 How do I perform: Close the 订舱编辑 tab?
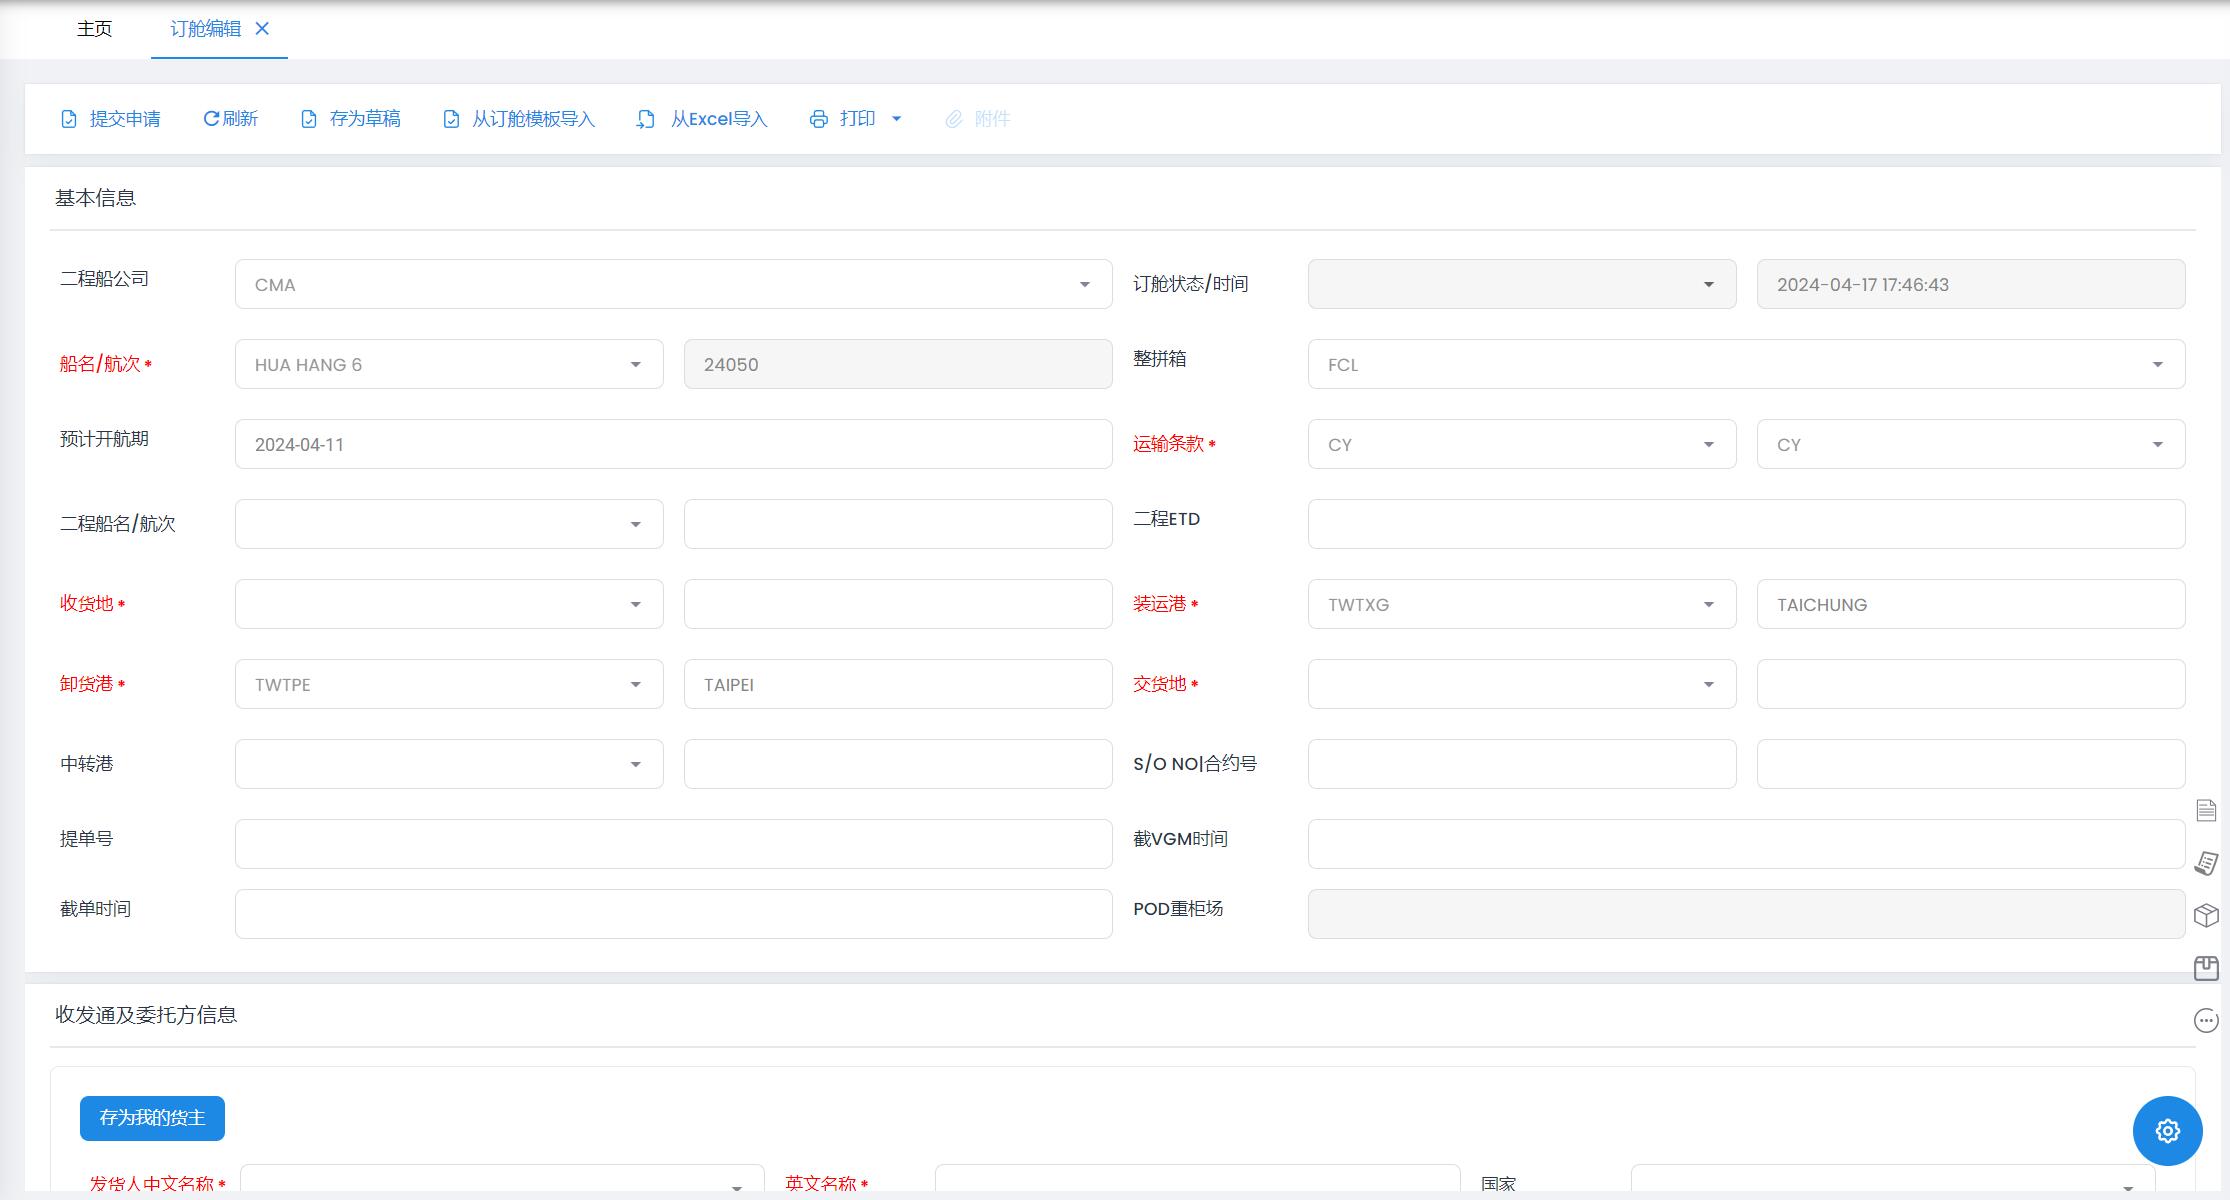coord(262,29)
